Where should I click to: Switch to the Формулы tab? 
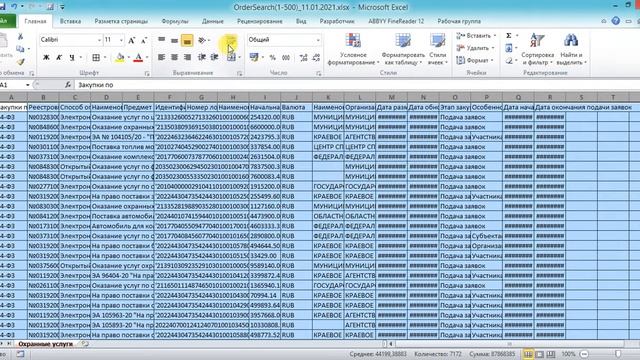pyautogui.click(x=175, y=21)
